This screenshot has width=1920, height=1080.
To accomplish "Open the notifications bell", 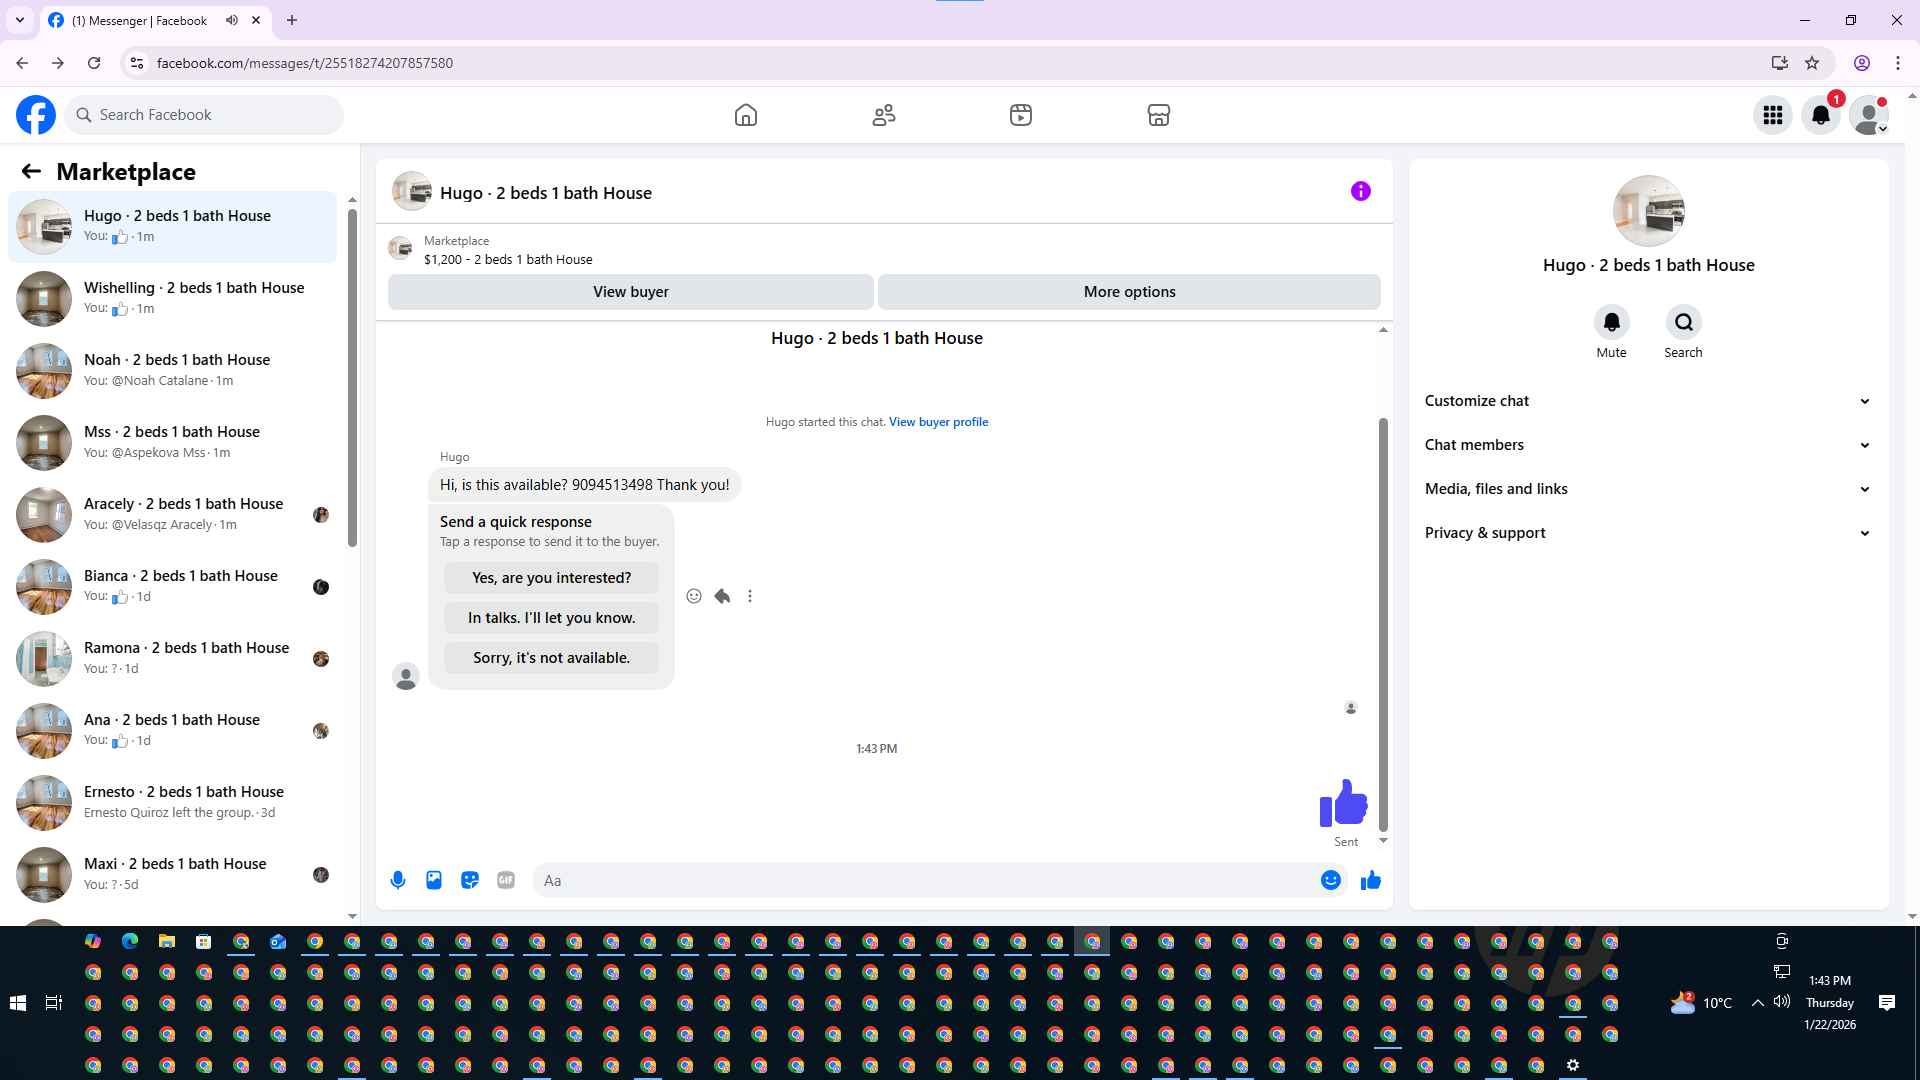I will click(1821, 115).
